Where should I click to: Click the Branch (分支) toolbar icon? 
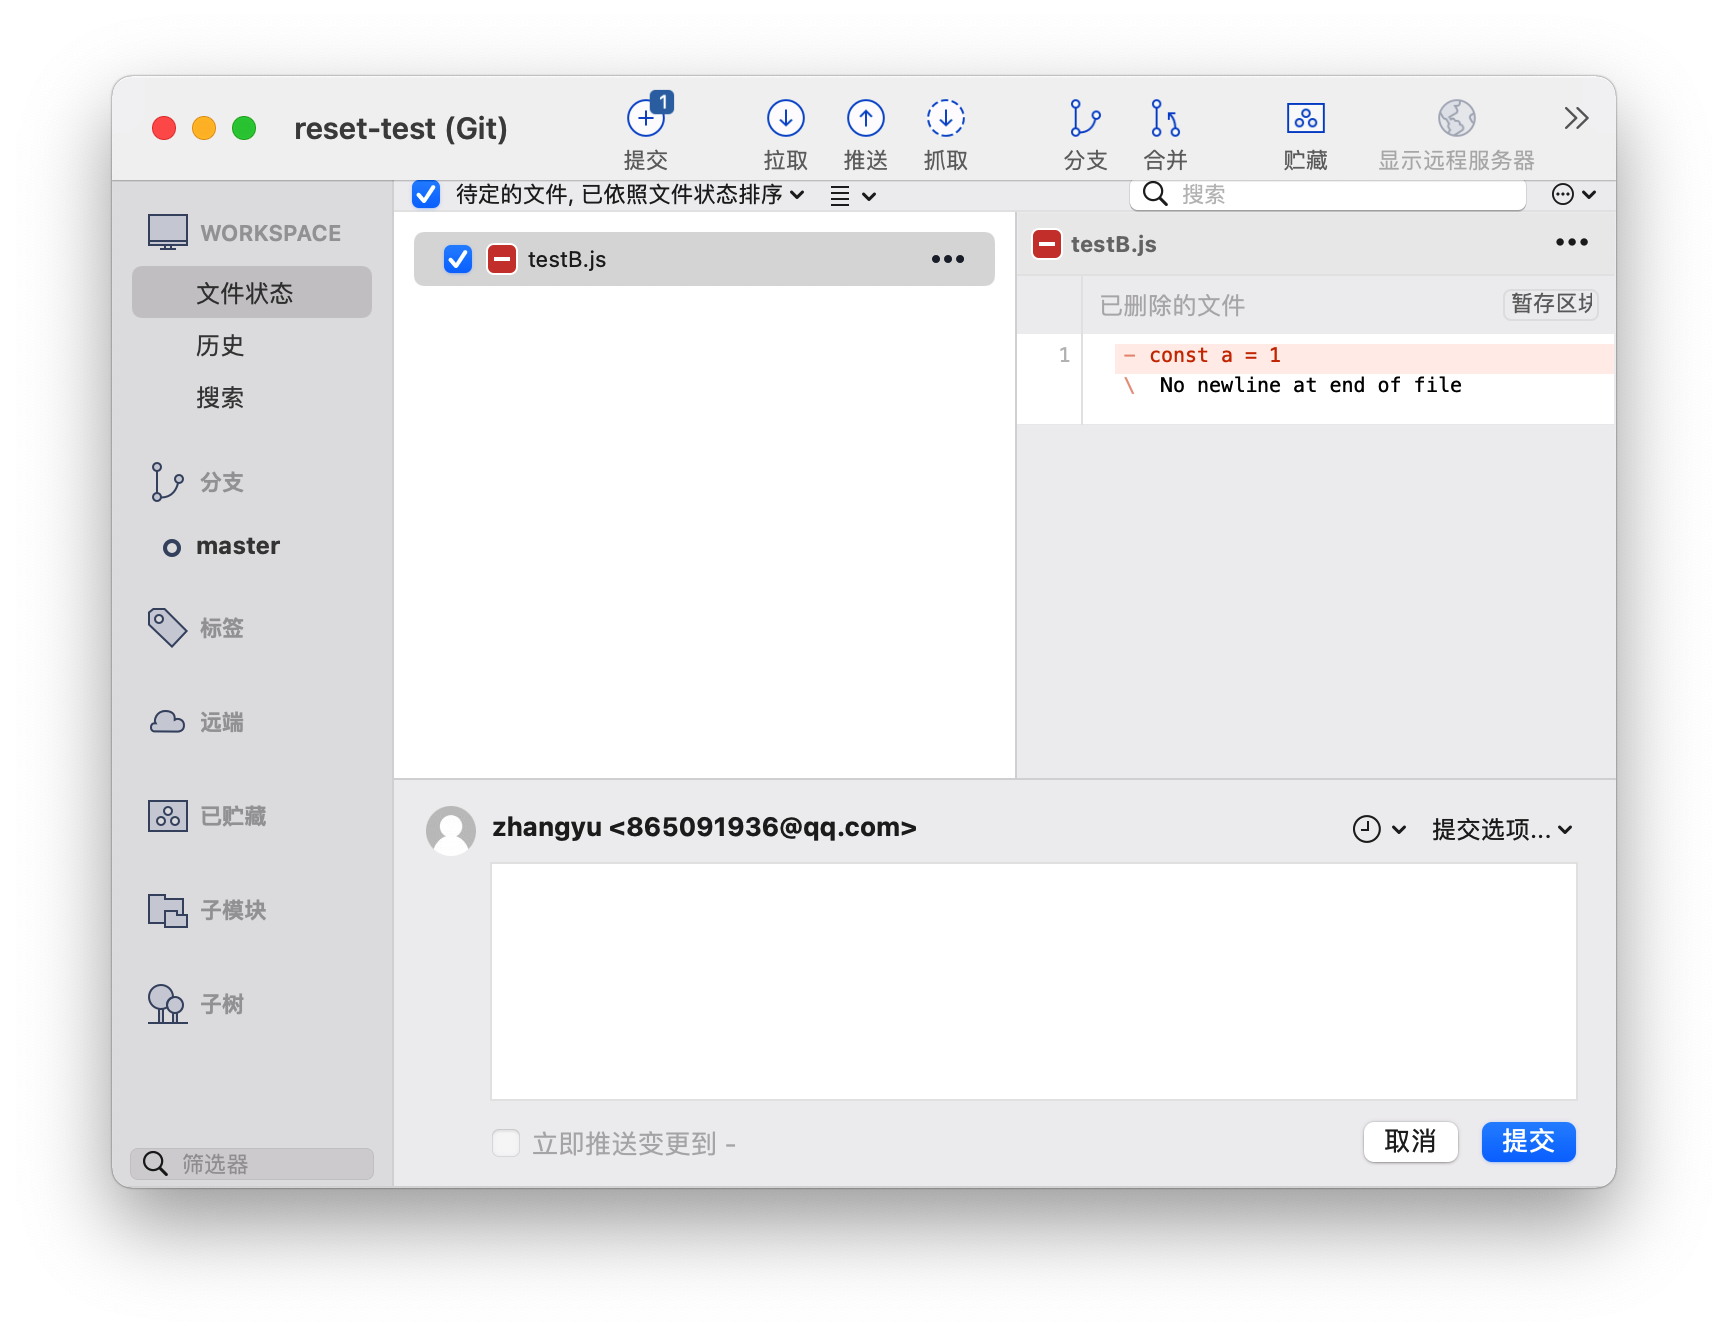pyautogui.click(x=1085, y=118)
